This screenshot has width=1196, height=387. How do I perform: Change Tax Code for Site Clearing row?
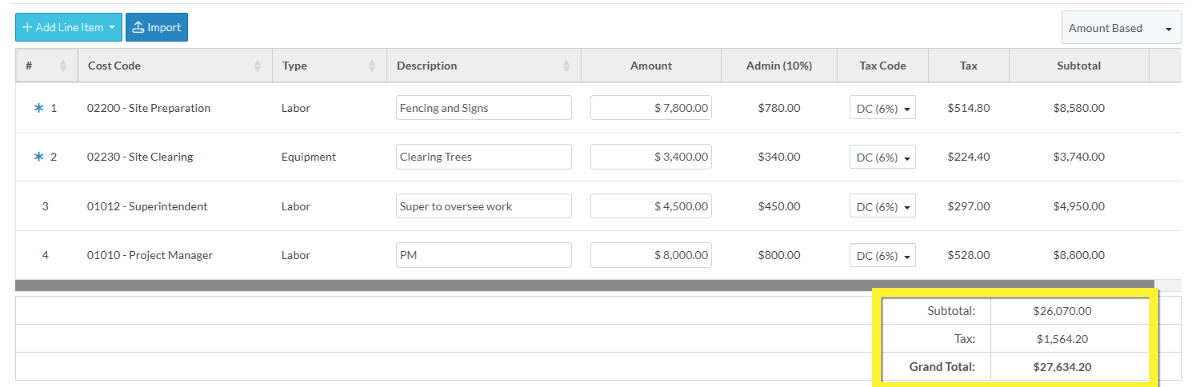(883, 157)
